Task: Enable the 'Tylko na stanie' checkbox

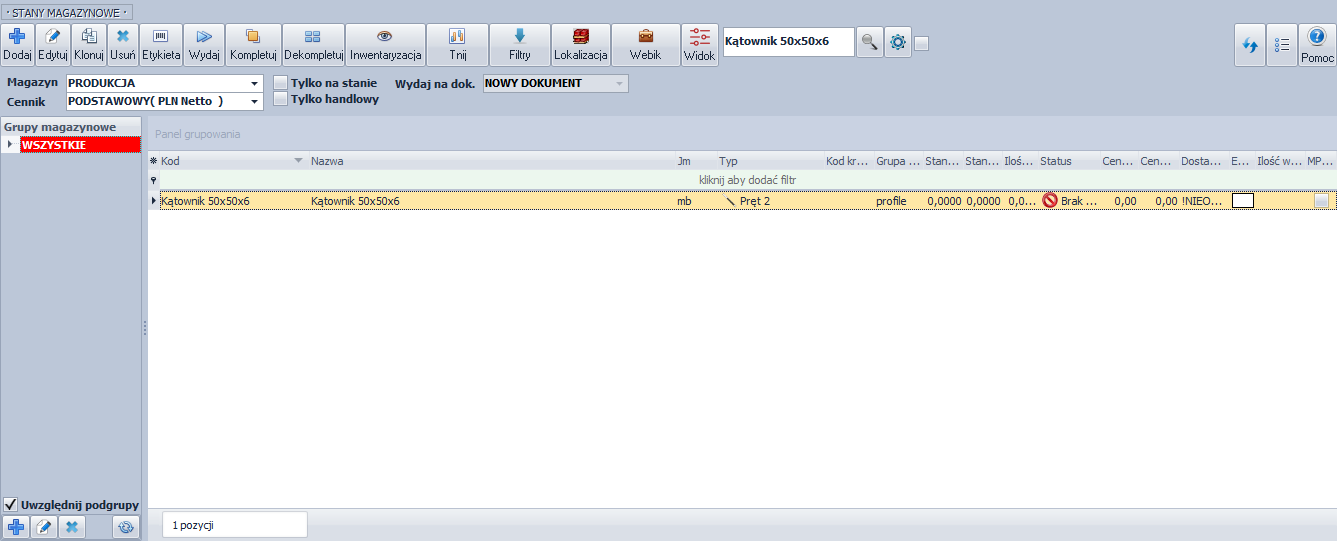Action: [x=281, y=83]
